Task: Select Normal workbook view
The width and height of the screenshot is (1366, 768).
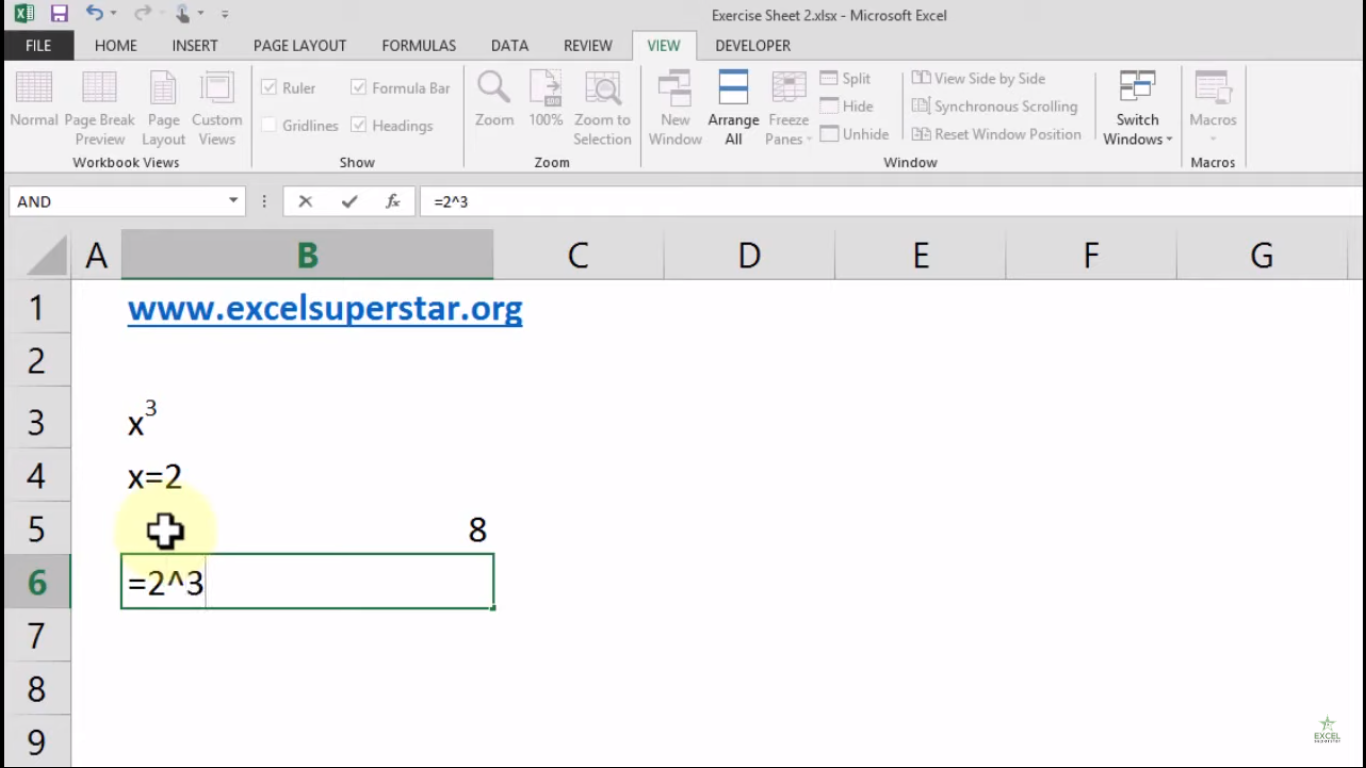Action: tap(34, 100)
